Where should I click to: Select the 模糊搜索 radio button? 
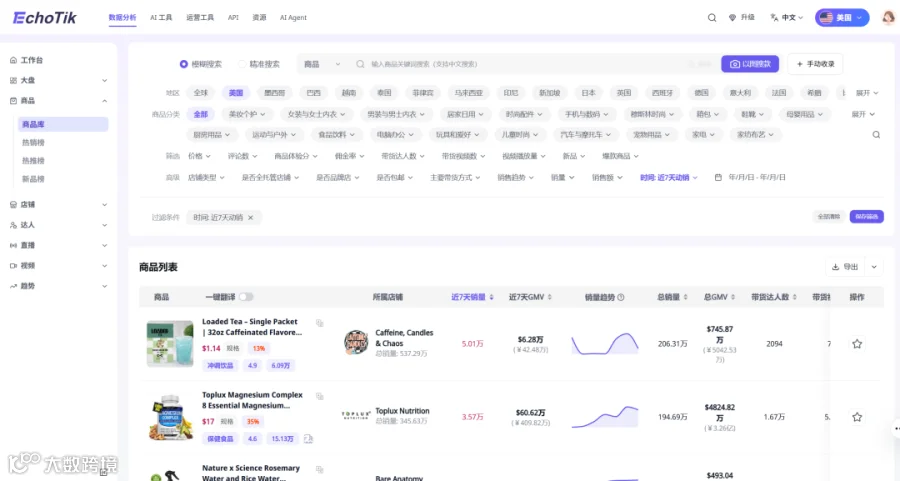click(x=184, y=64)
